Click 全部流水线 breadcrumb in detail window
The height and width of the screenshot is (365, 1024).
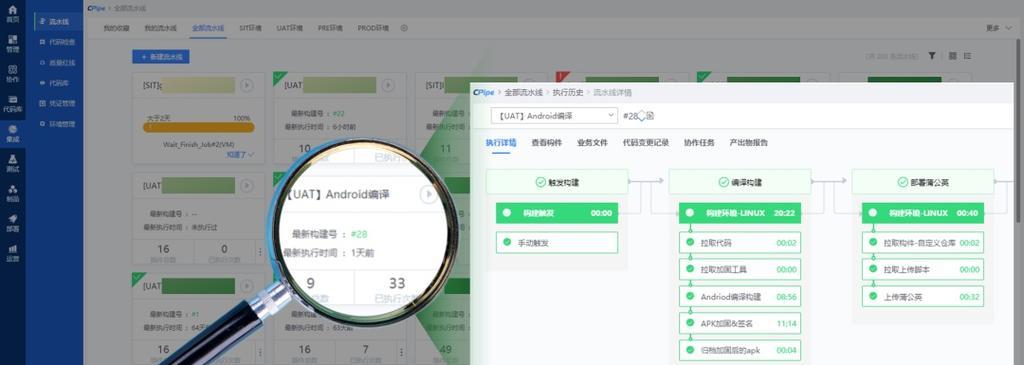click(x=524, y=93)
